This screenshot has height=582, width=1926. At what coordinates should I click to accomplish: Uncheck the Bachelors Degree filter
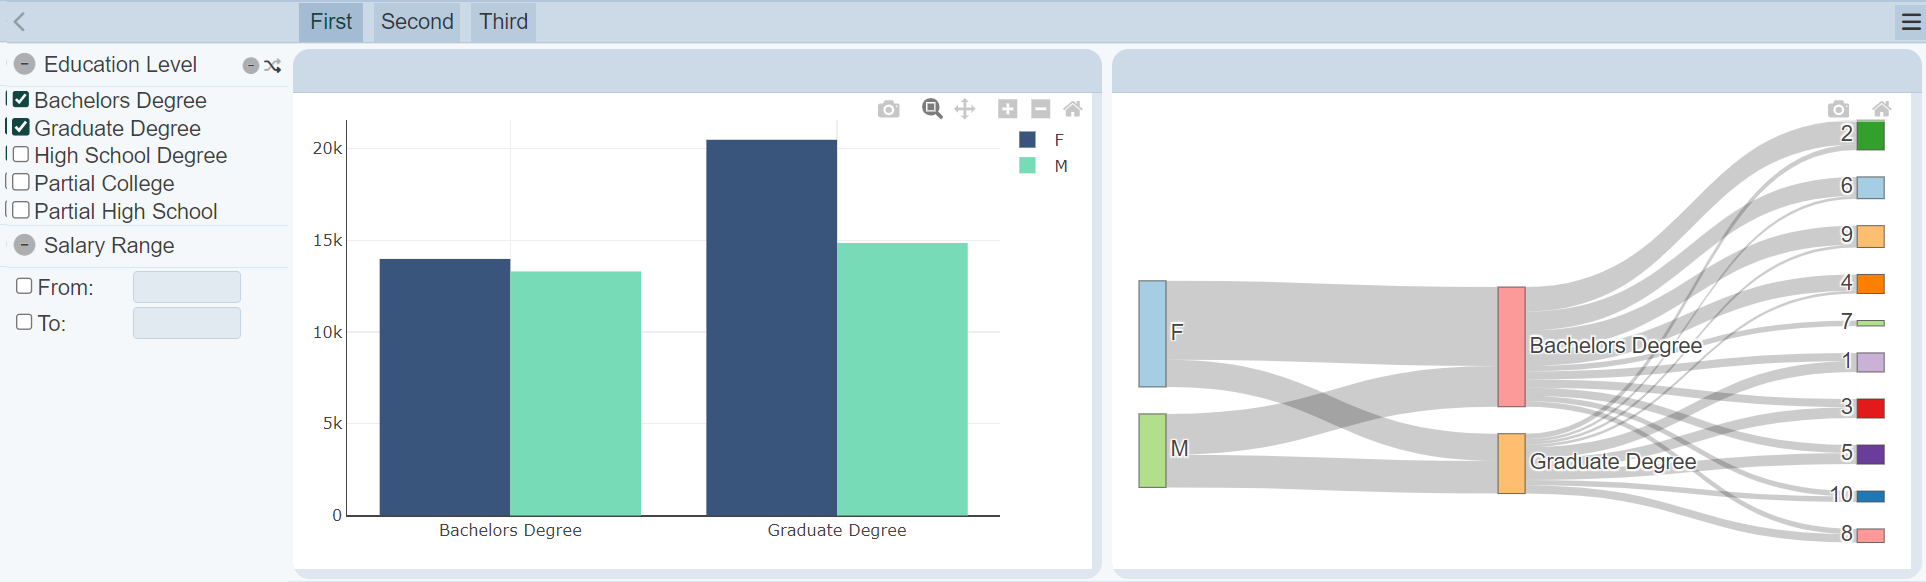(x=20, y=99)
